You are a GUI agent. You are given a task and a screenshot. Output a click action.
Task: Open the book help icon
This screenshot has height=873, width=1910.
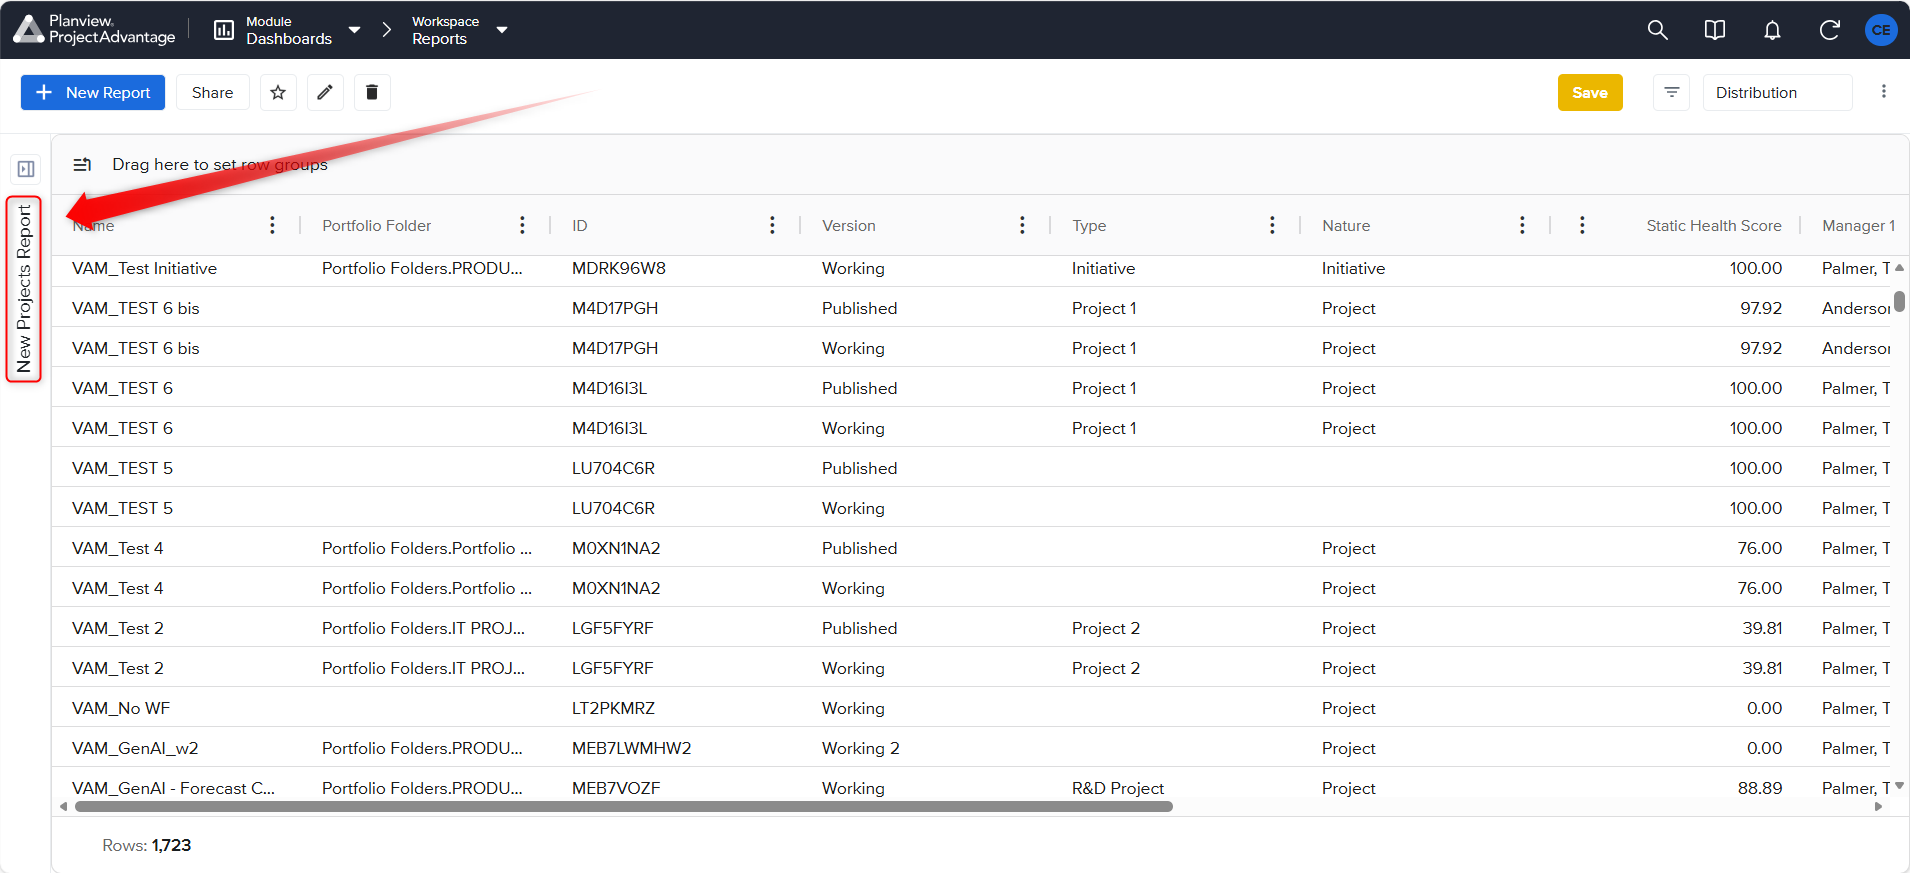[1714, 30]
